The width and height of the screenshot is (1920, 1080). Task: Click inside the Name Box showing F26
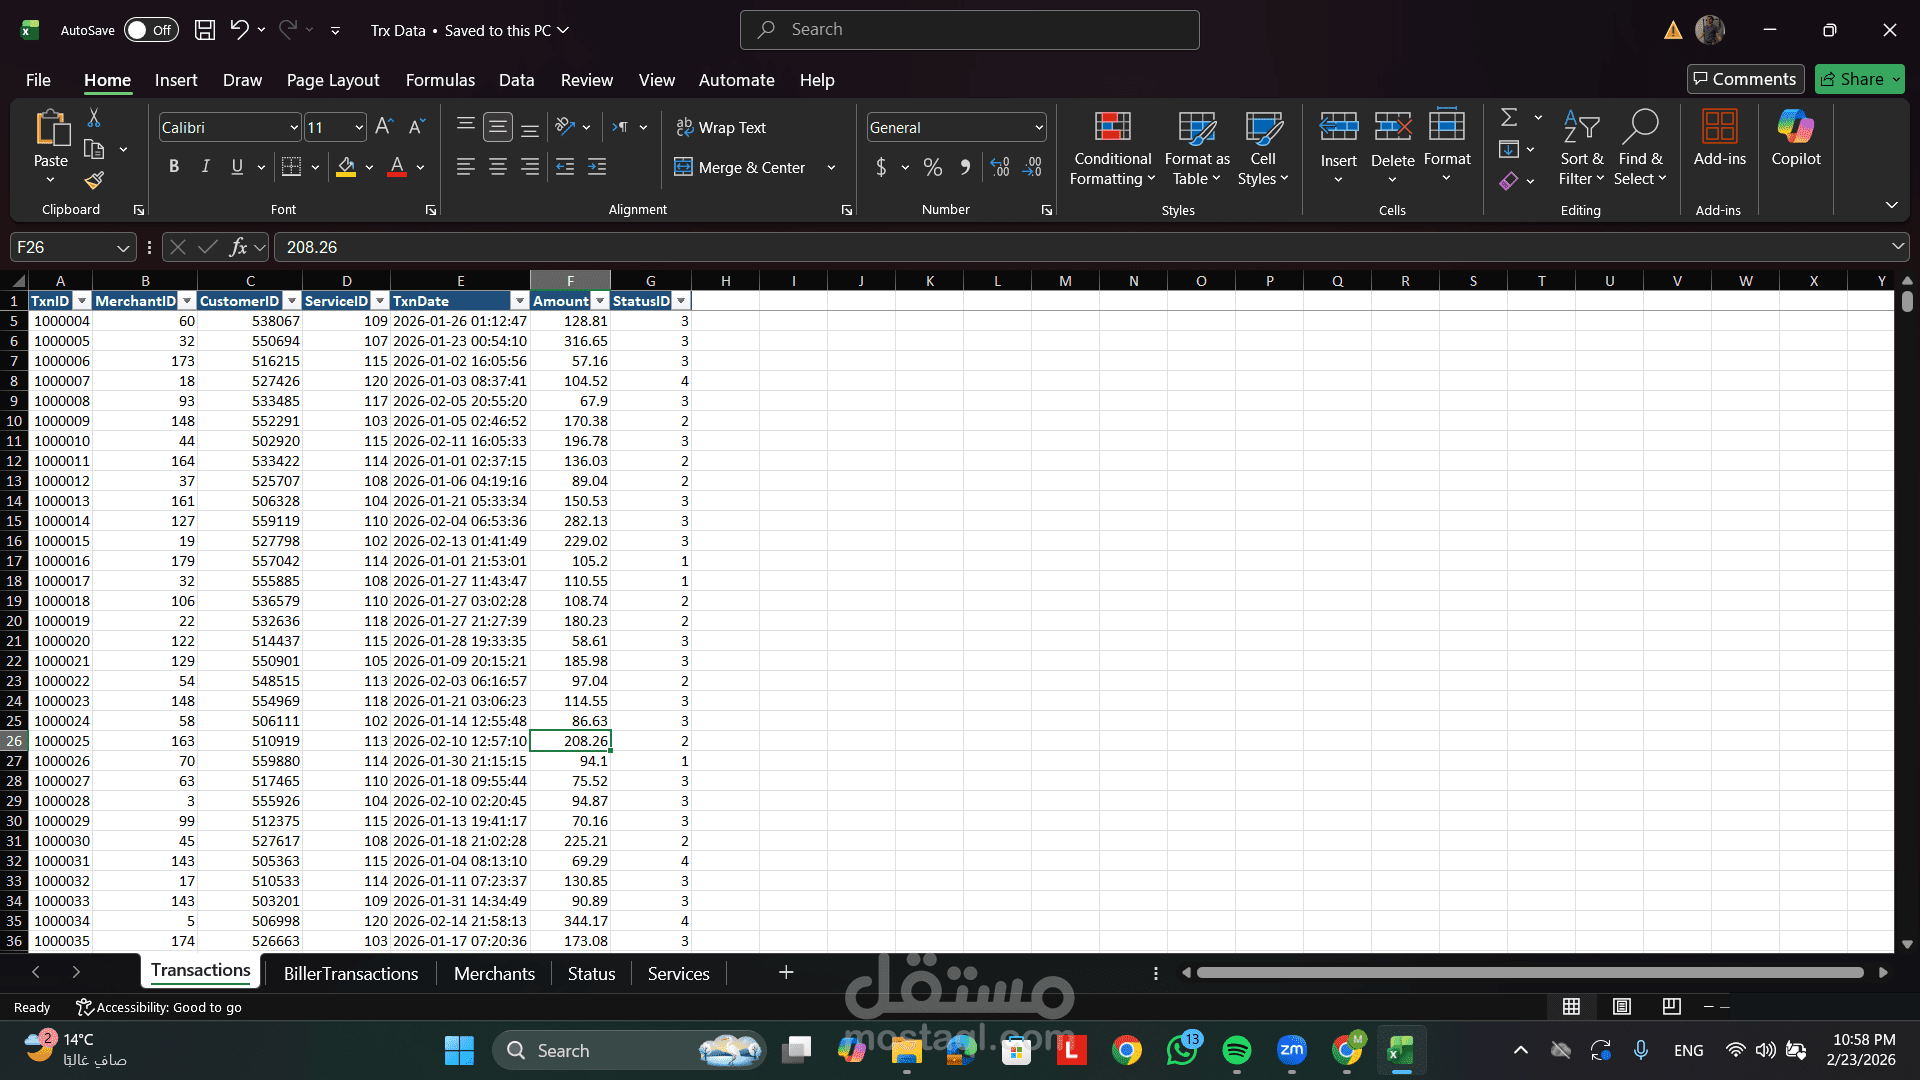[x=62, y=247]
